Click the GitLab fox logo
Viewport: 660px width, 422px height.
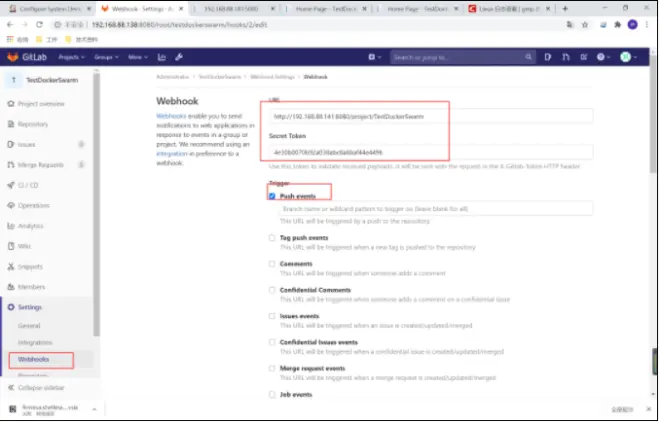pyautogui.click(x=13, y=57)
